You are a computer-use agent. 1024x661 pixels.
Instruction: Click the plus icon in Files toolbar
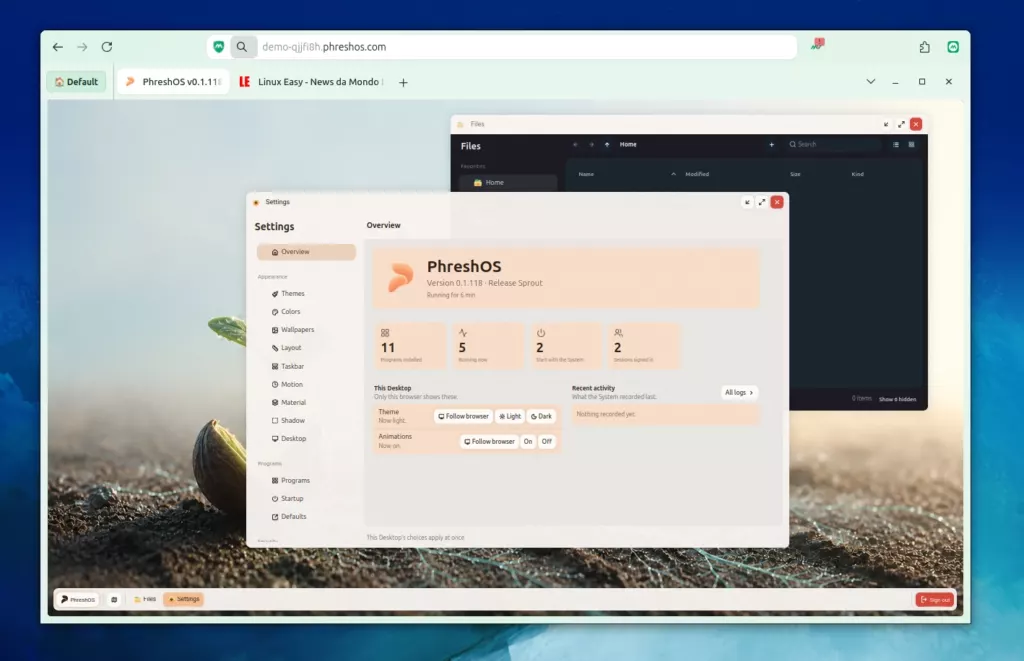click(x=771, y=144)
